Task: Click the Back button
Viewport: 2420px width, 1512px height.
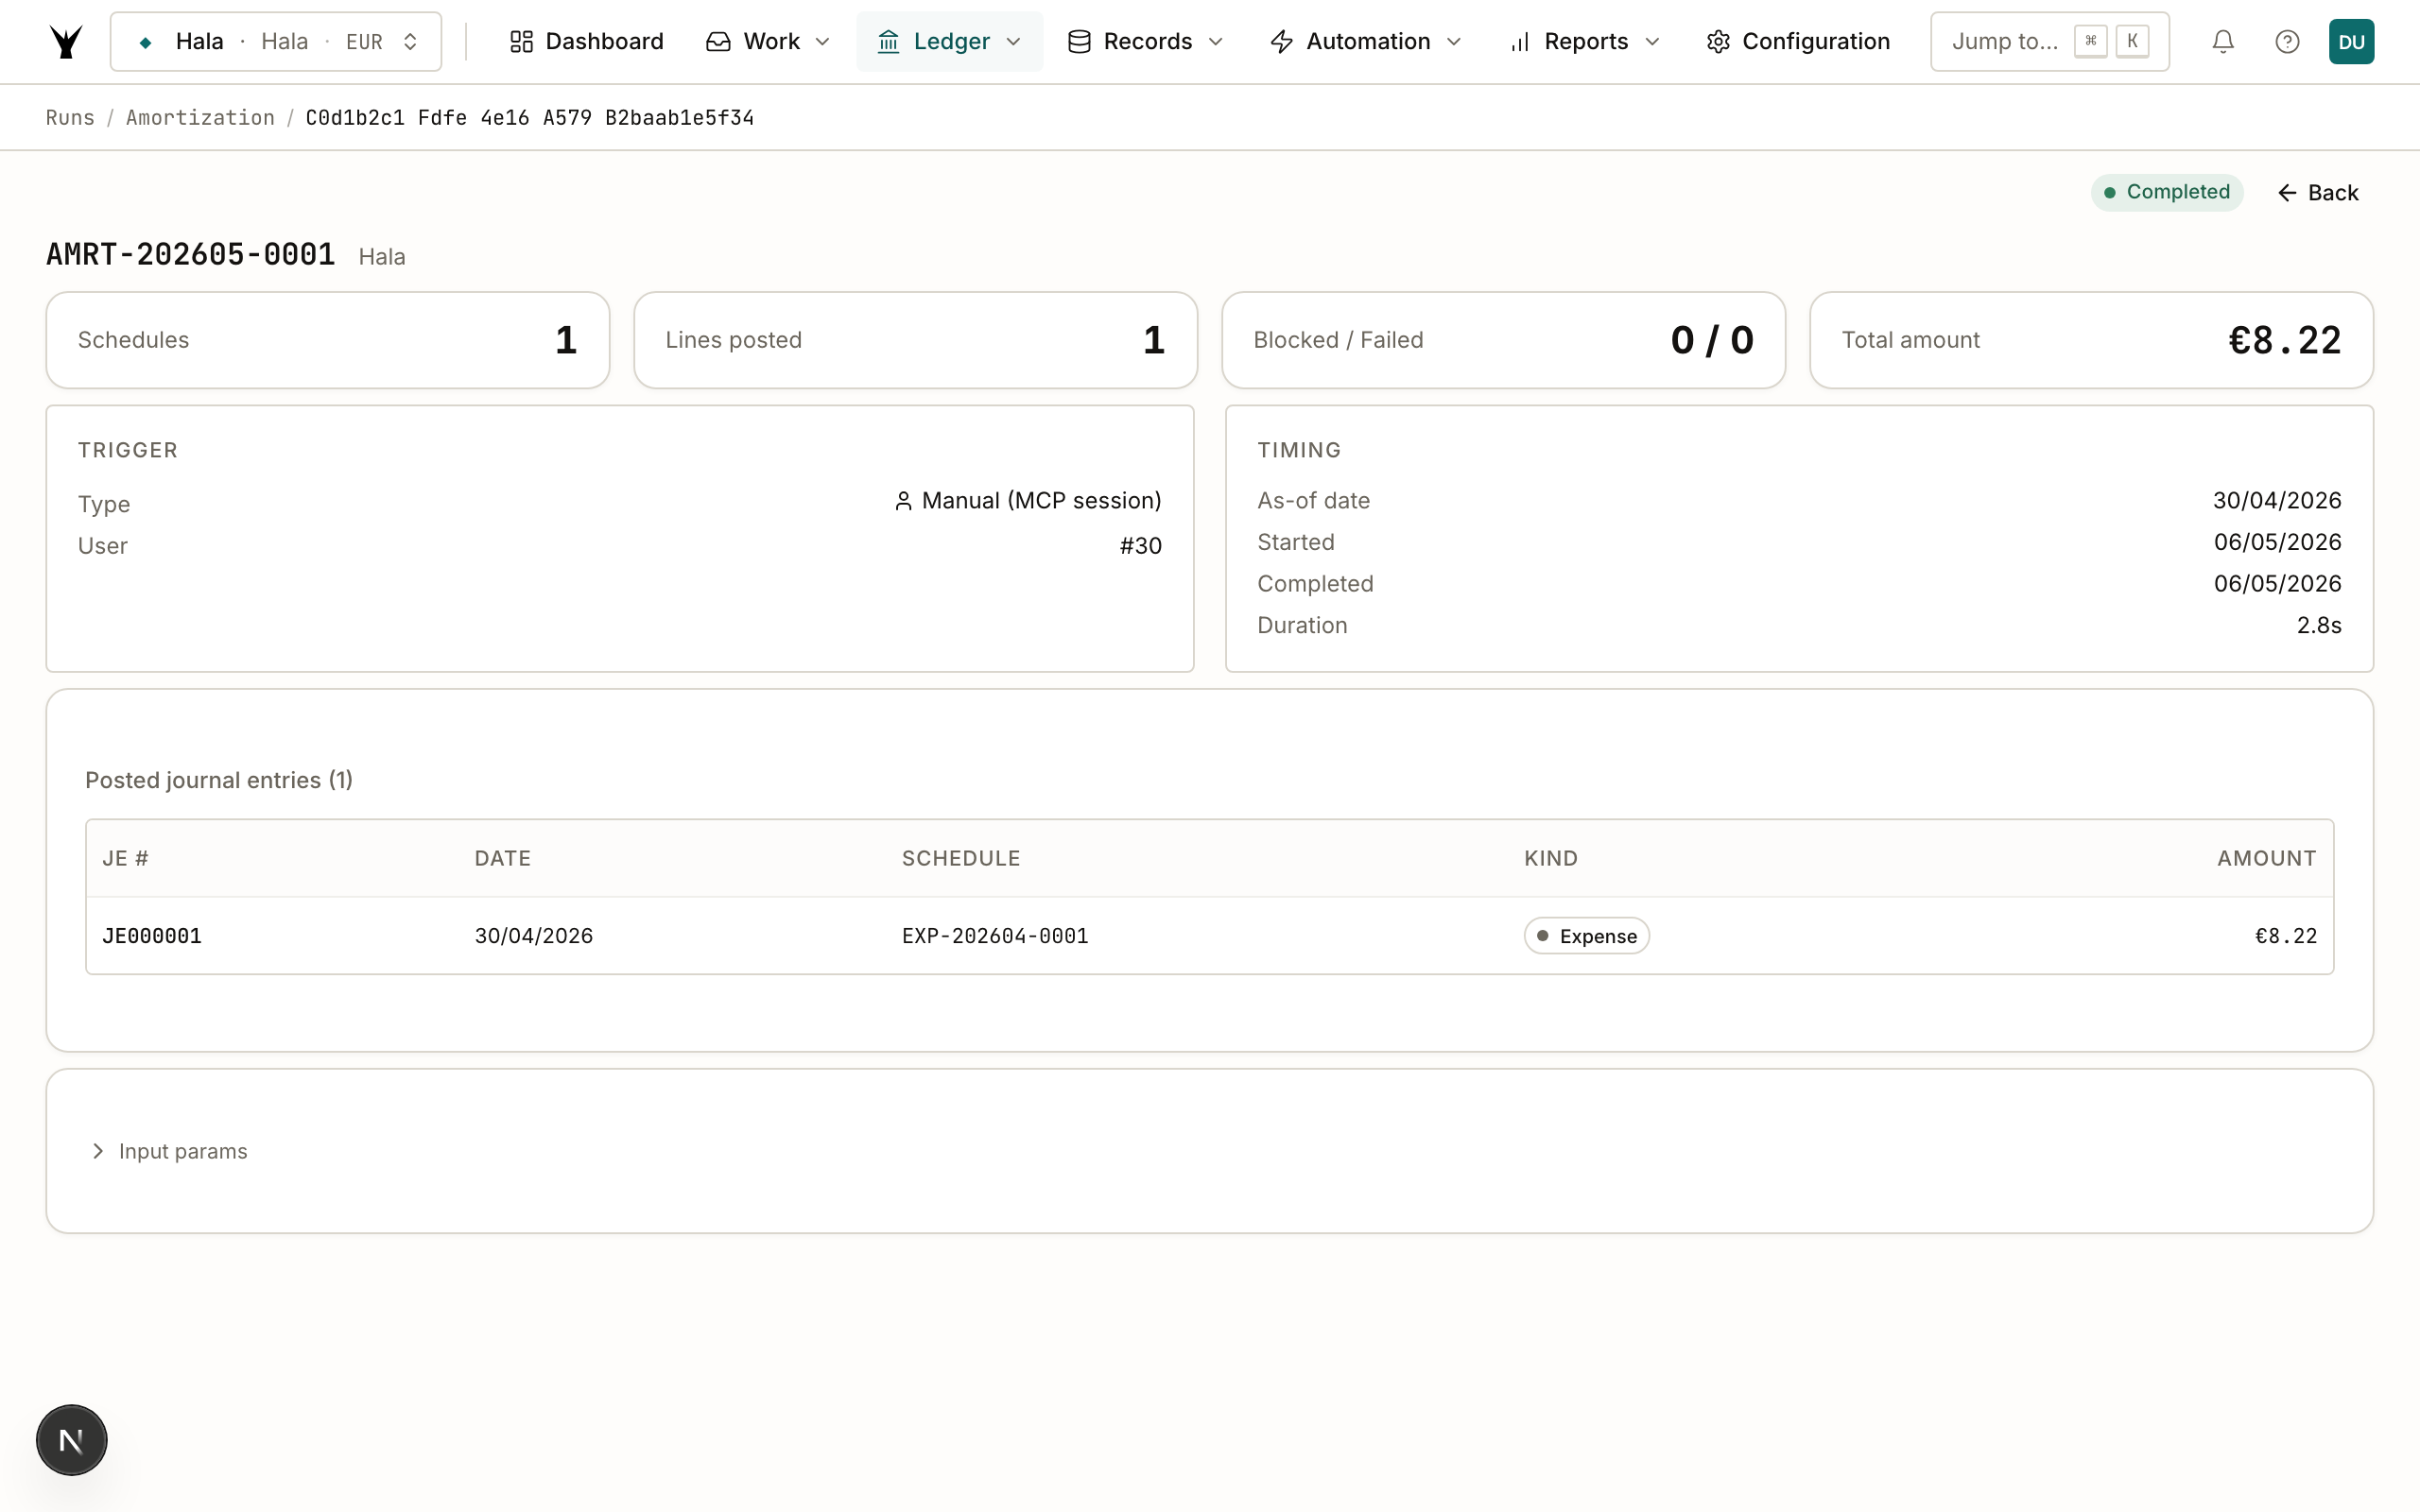Action: pyautogui.click(x=2318, y=192)
